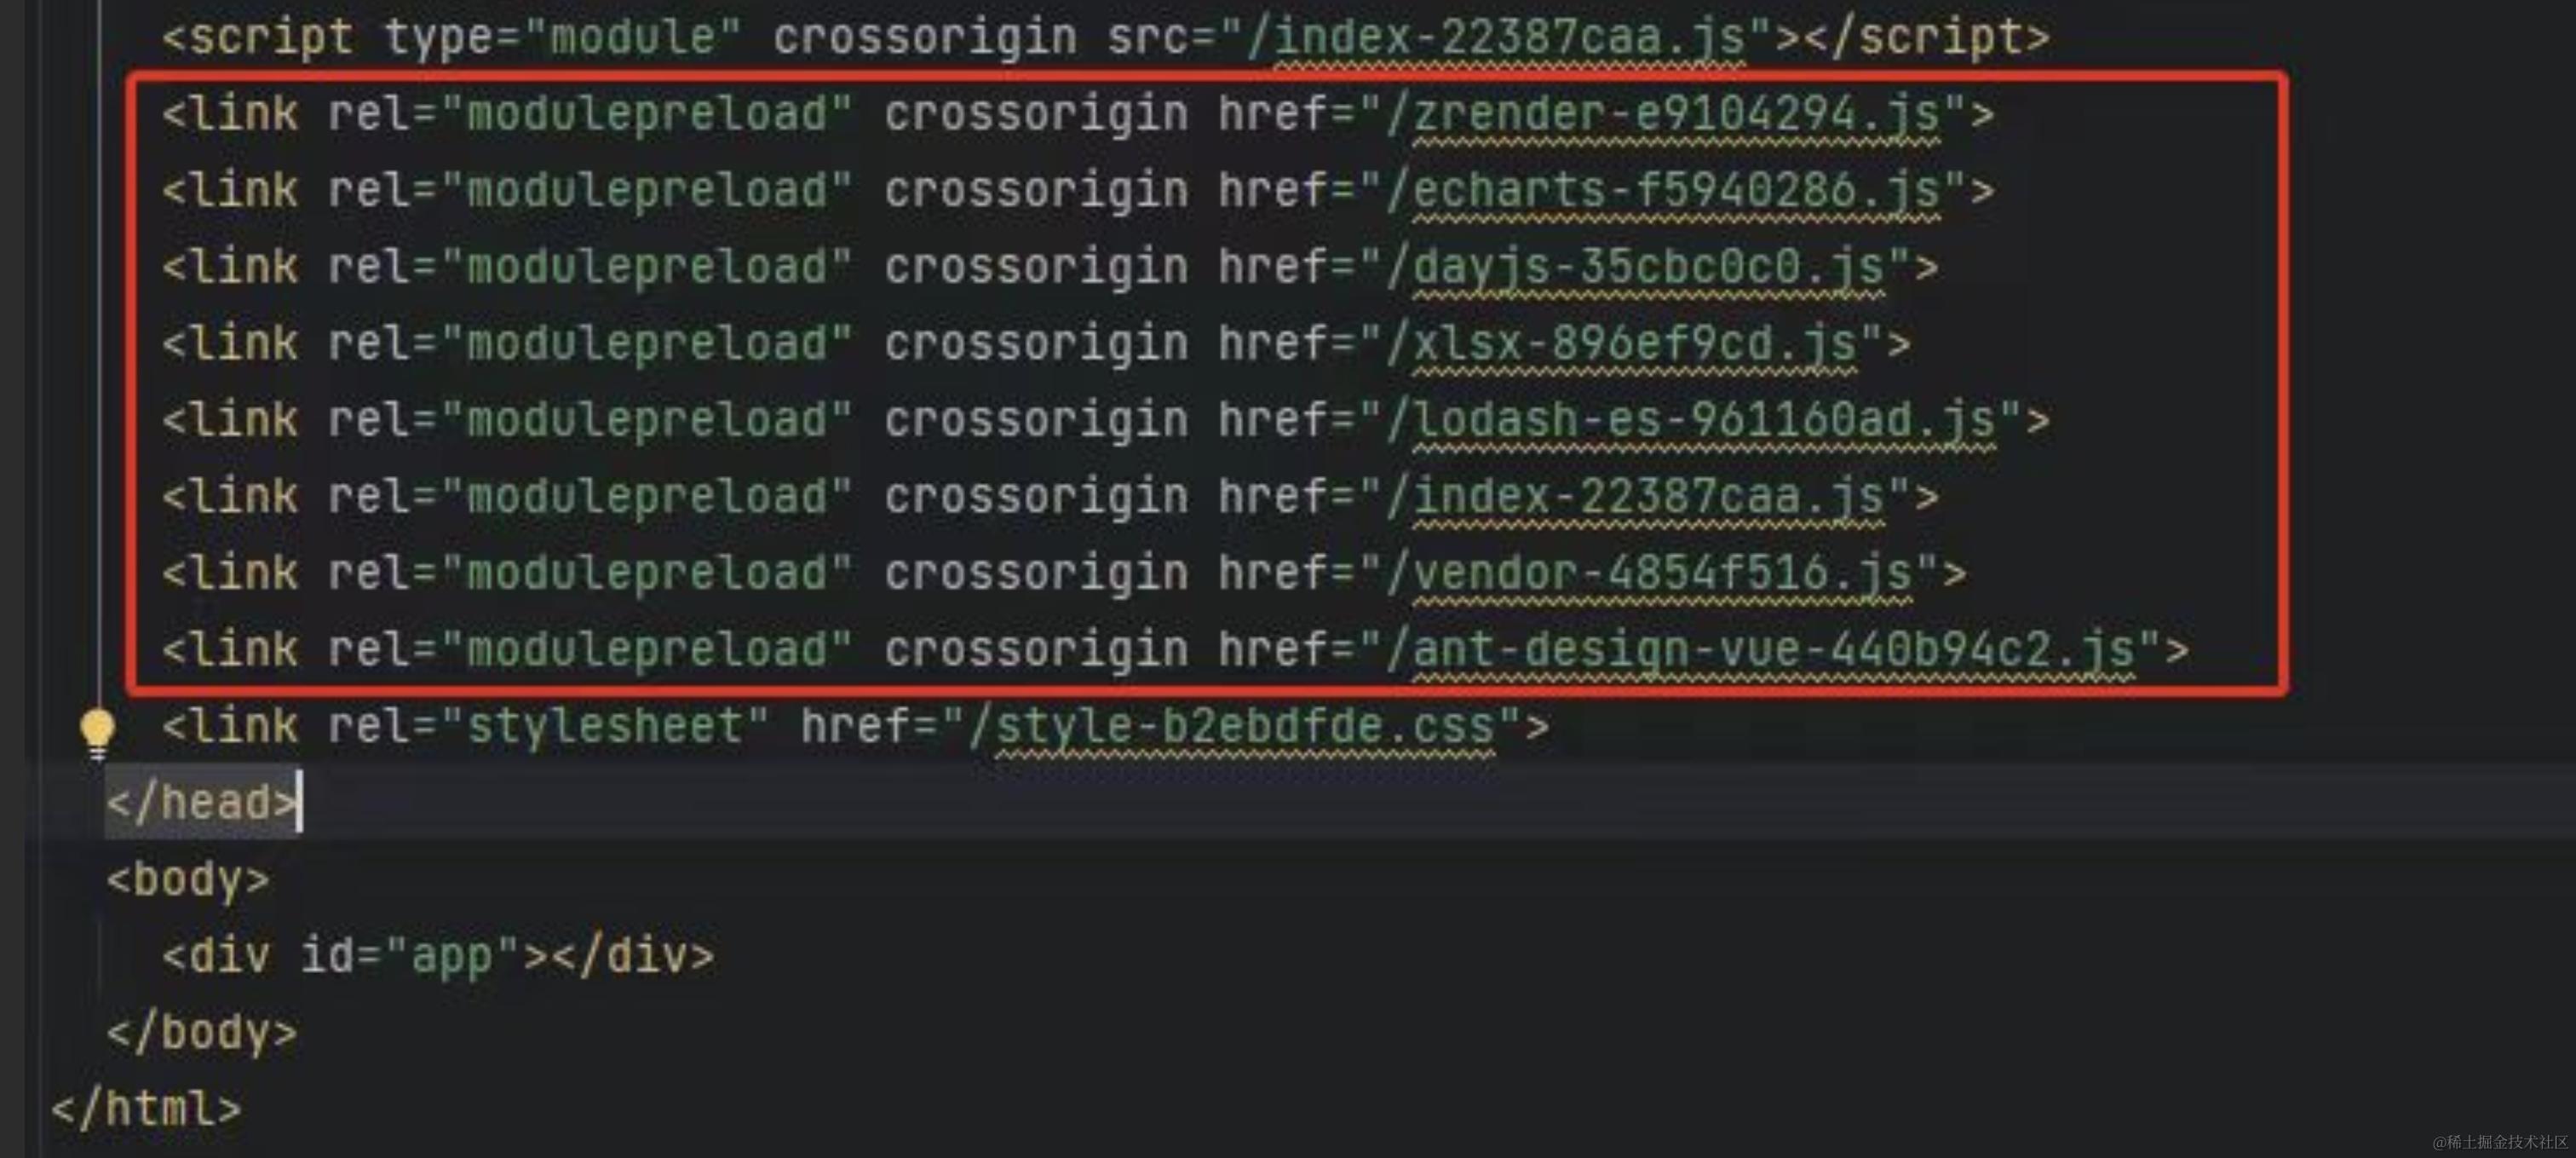Open the lodash-es-961160ad.js href link

tap(1704, 420)
